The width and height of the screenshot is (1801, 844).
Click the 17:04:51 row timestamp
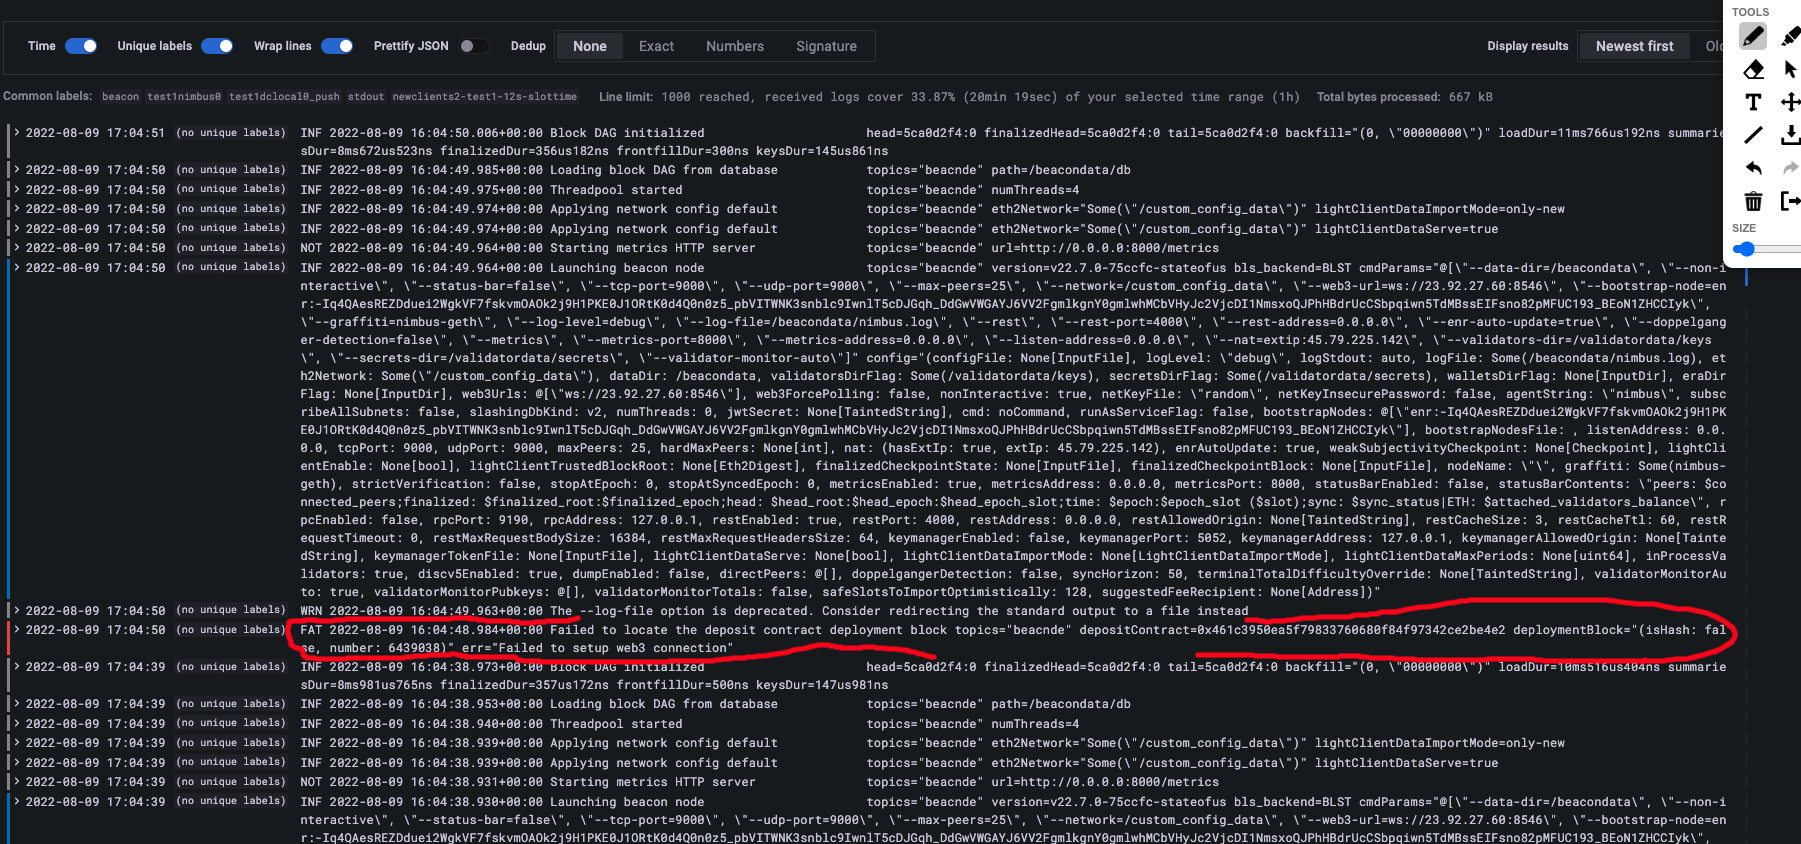pos(95,133)
